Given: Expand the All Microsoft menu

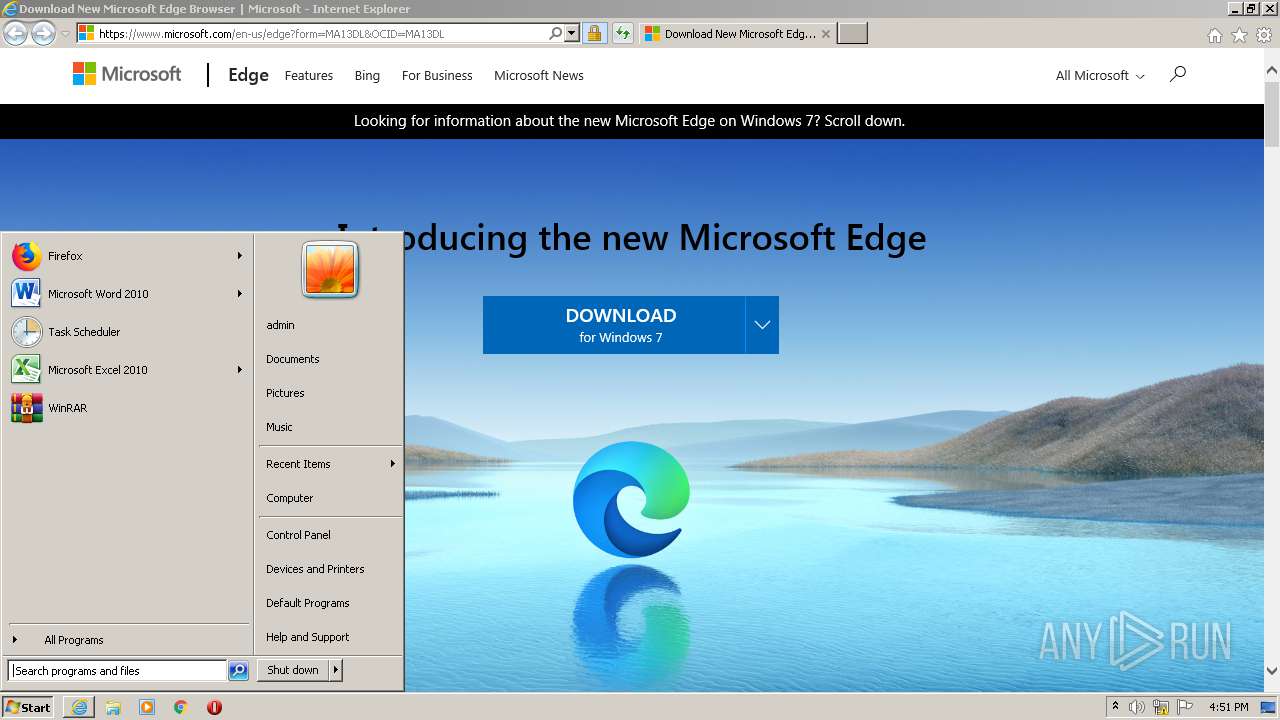Looking at the screenshot, I should tap(1100, 75).
